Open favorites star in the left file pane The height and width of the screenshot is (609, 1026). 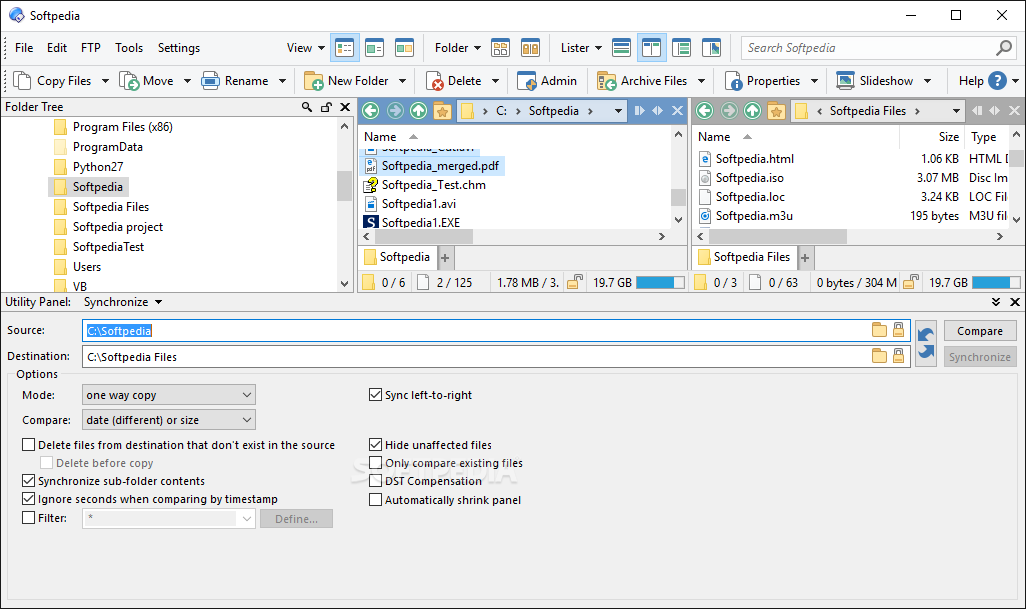(442, 111)
